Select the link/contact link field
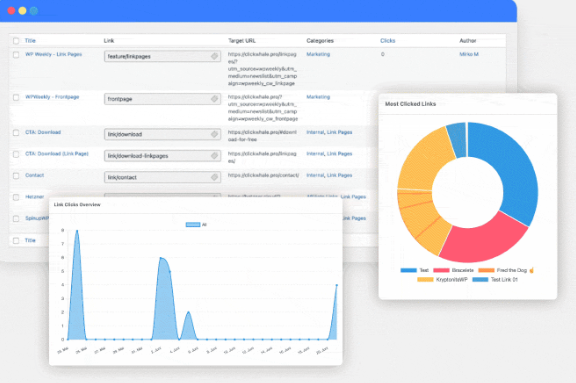This screenshot has width=576, height=383. click(162, 177)
